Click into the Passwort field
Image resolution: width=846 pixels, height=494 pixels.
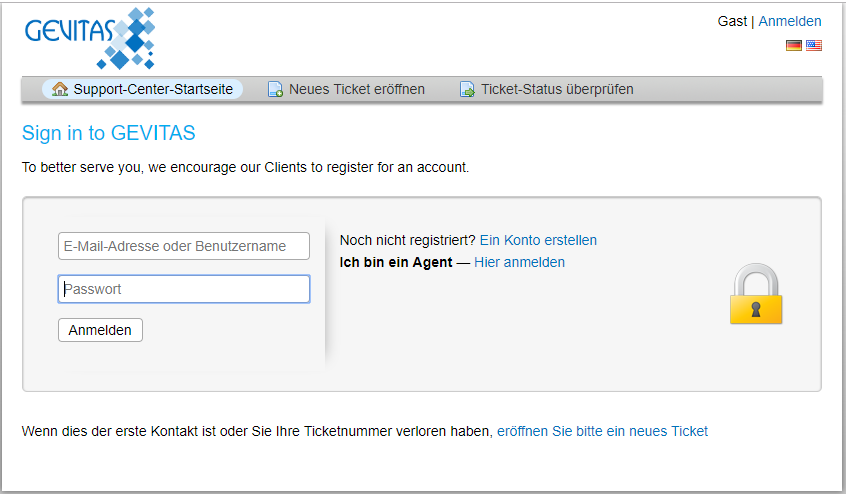[x=184, y=289]
